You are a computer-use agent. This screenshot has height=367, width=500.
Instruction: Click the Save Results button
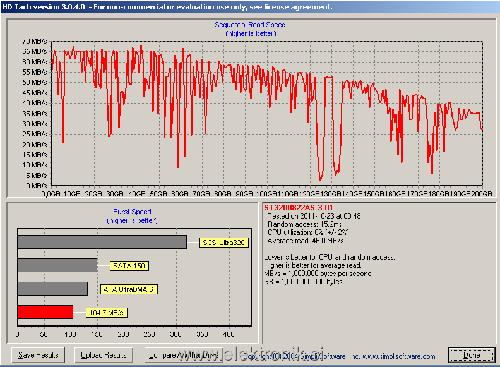(x=38, y=355)
